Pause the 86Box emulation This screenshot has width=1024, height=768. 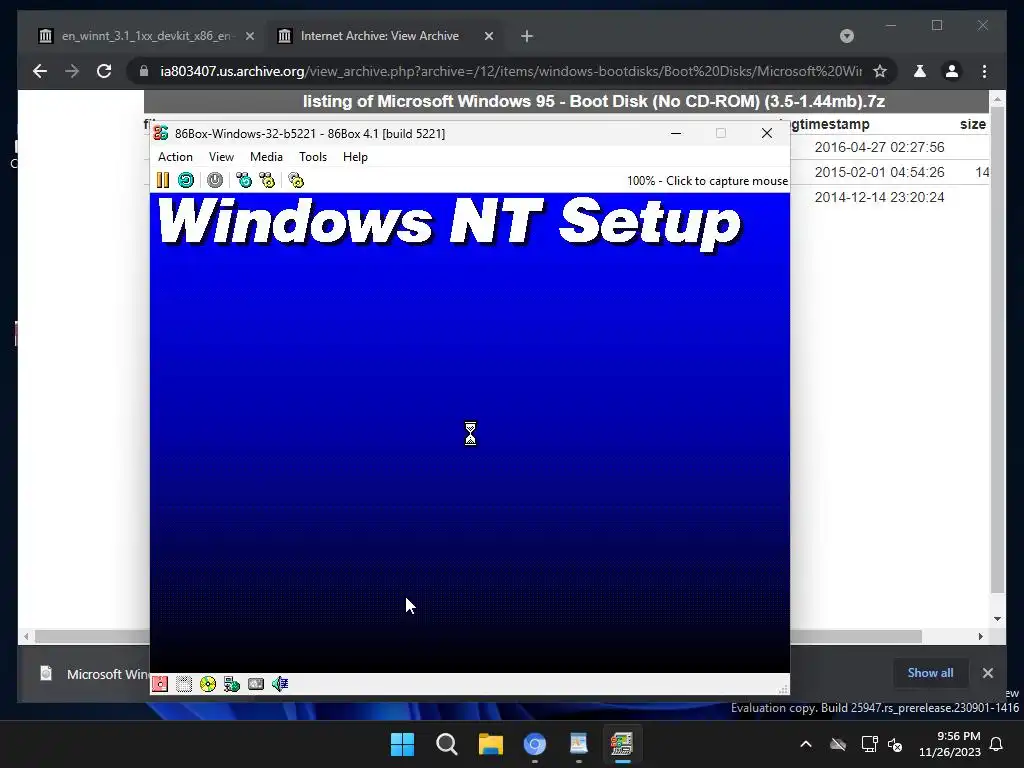[x=163, y=180]
